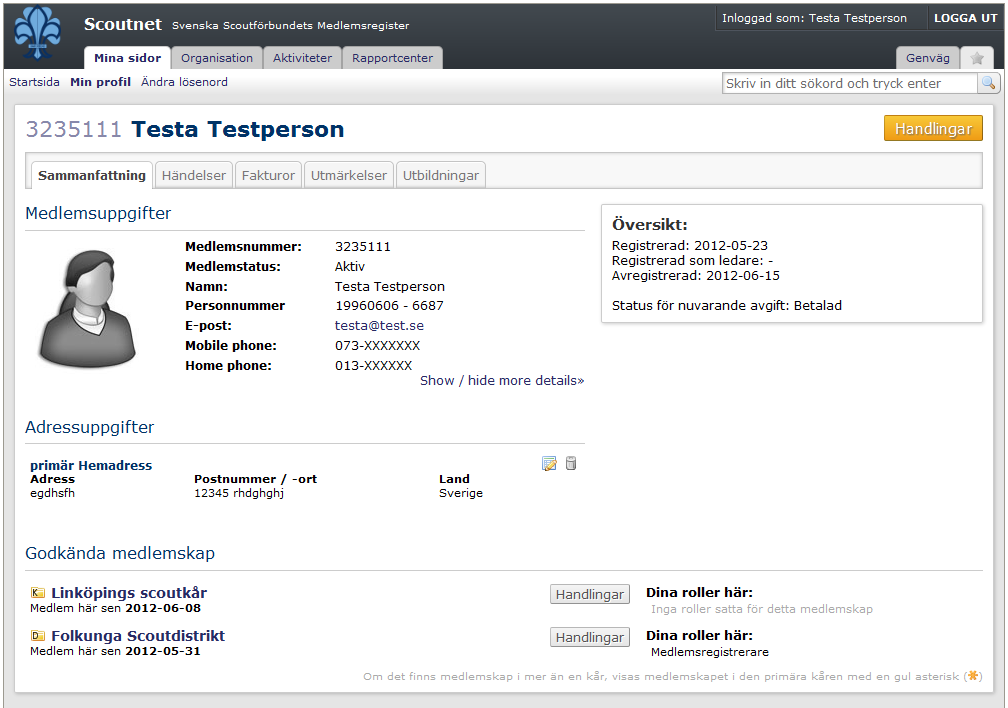Switch to the Fakturor tab
This screenshot has width=1008, height=708.
point(268,176)
